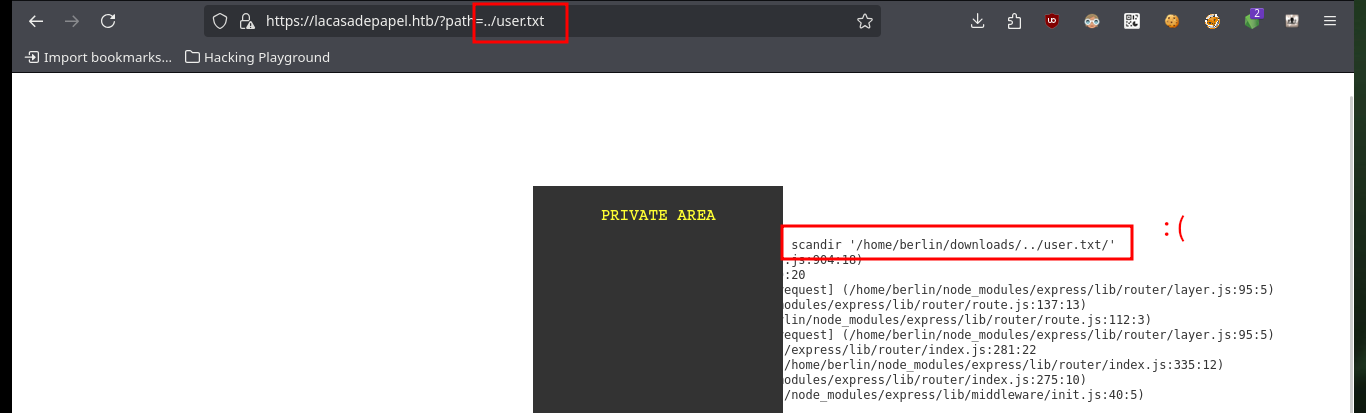Open the green cube extension with badge
The height and width of the screenshot is (413, 1366).
click(x=1253, y=20)
